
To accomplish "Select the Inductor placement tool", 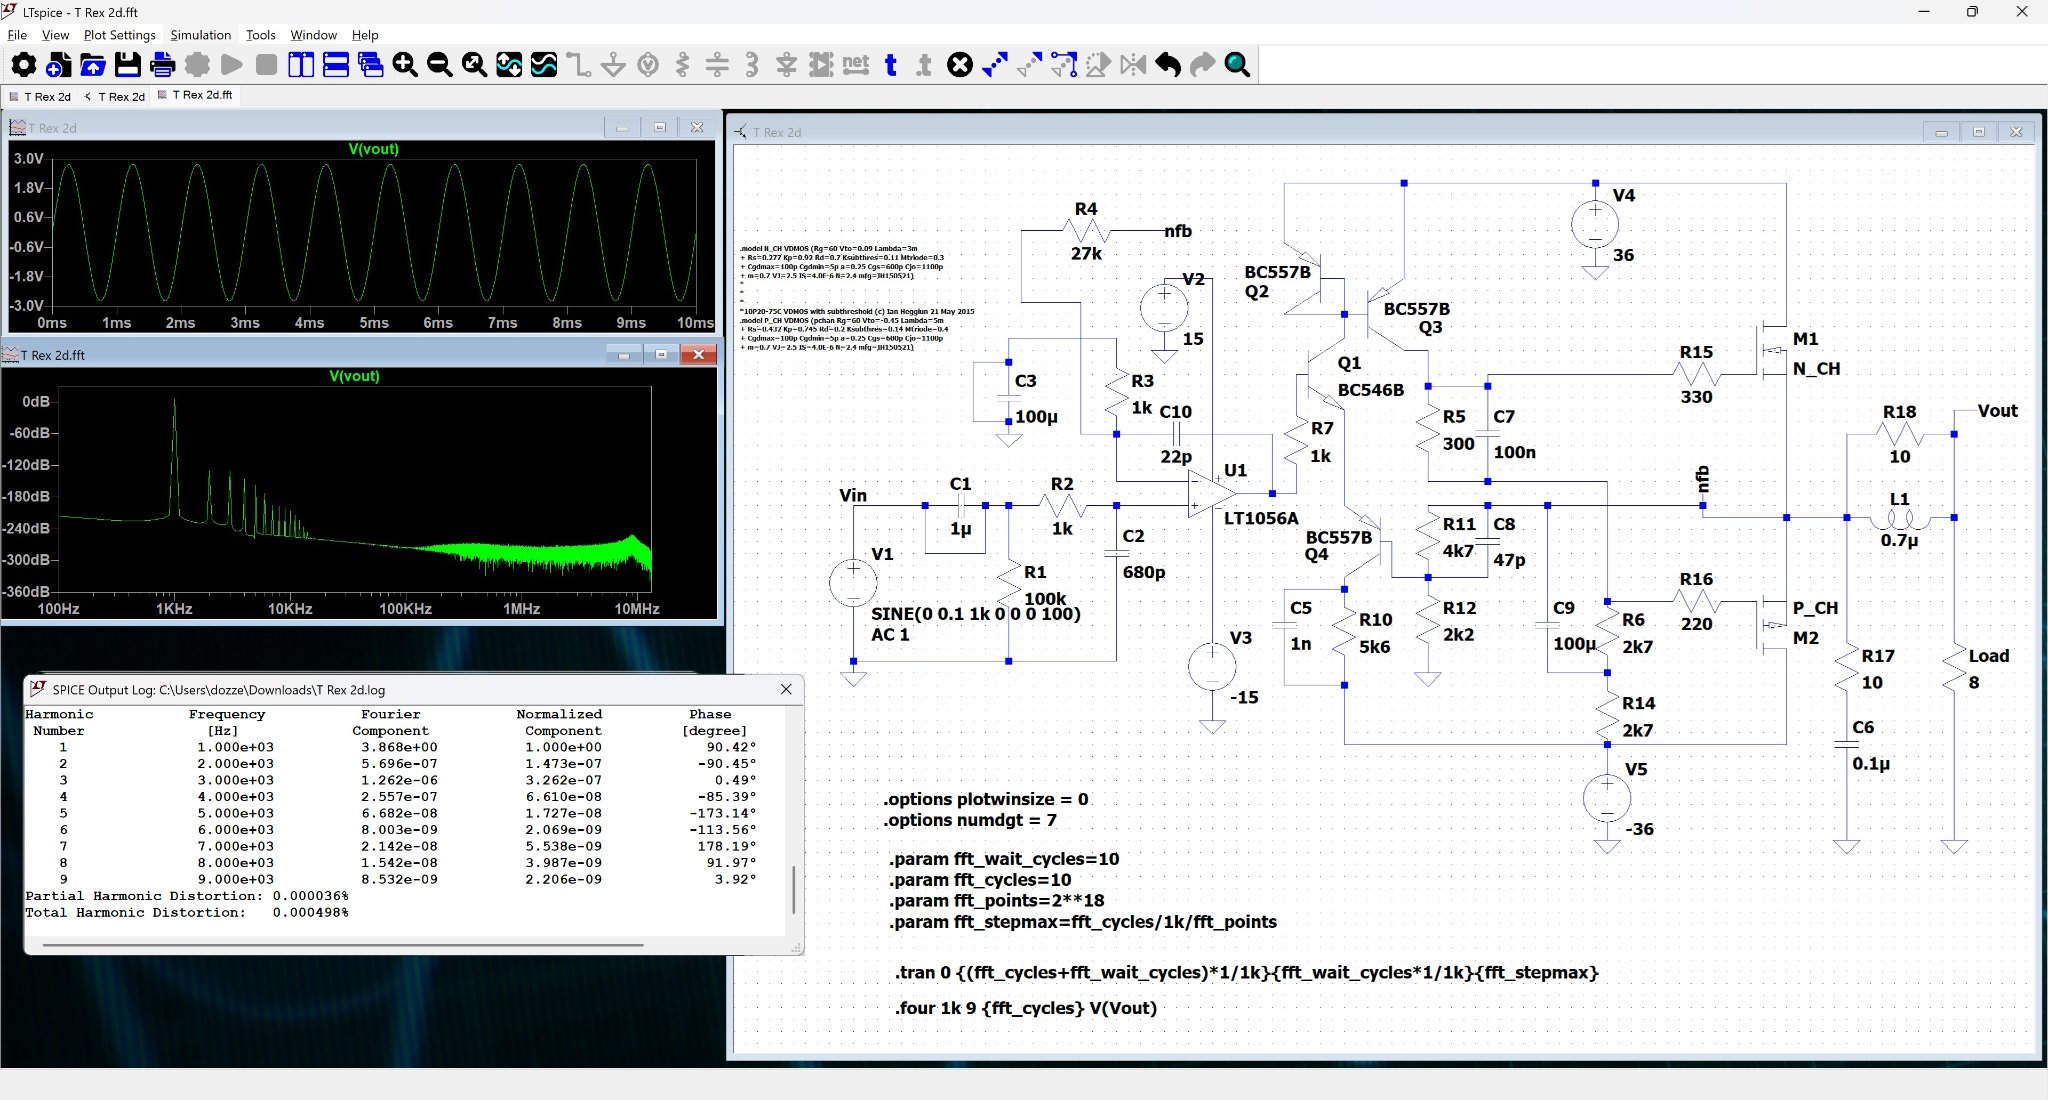I will [752, 65].
